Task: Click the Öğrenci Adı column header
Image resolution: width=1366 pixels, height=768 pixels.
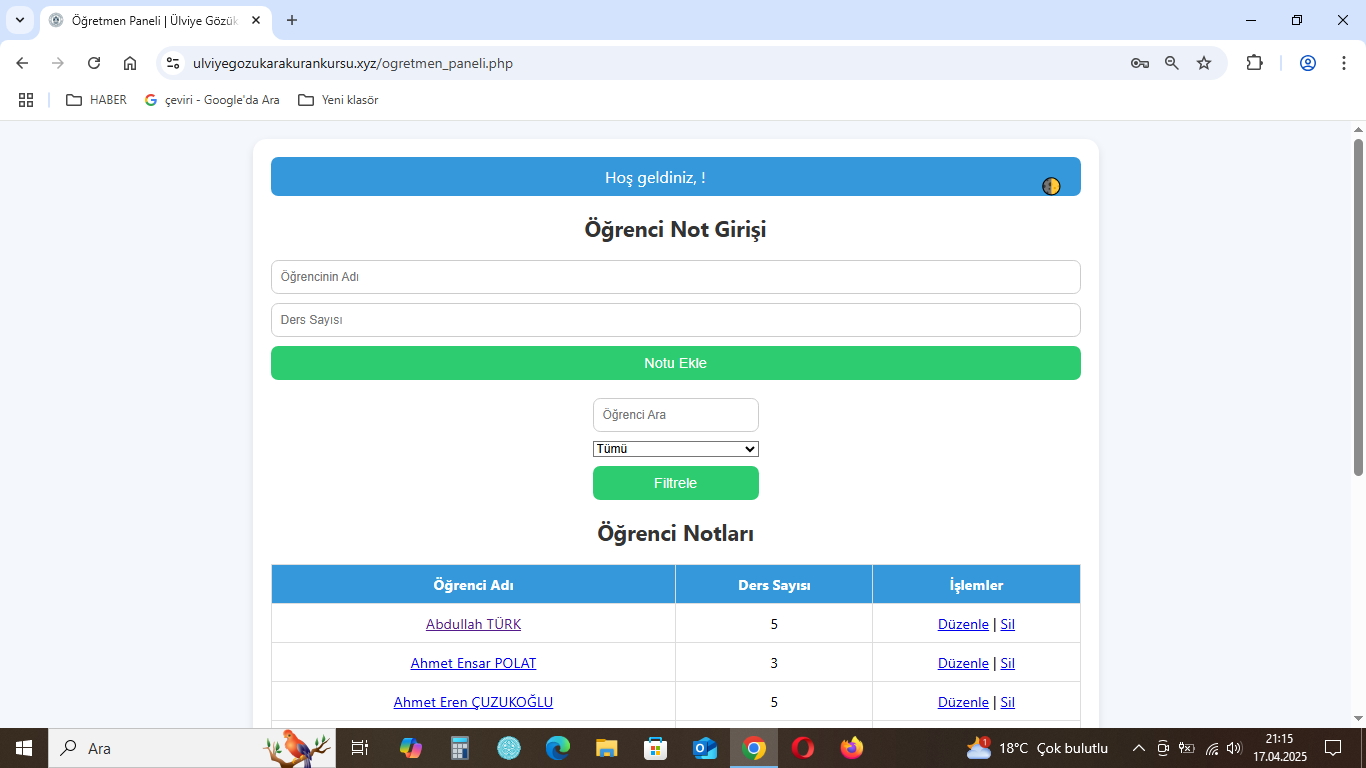Action: point(473,585)
